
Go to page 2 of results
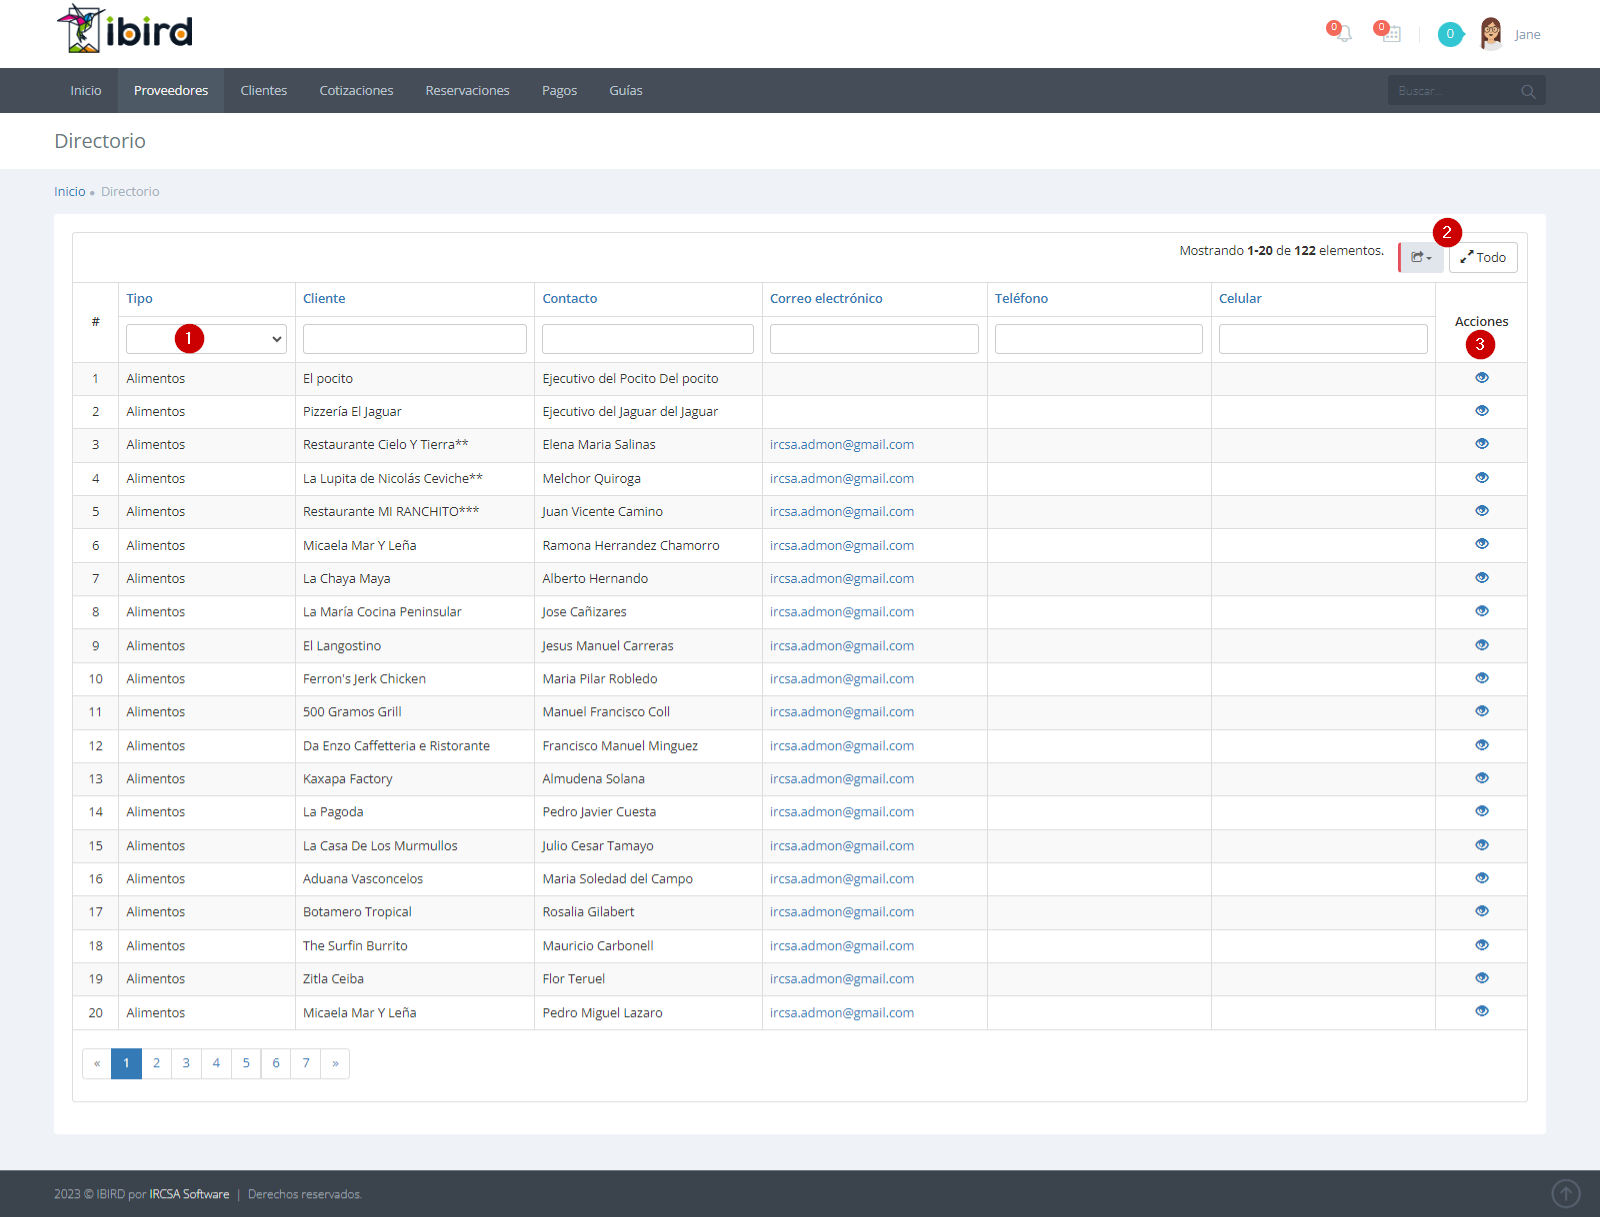click(156, 1063)
